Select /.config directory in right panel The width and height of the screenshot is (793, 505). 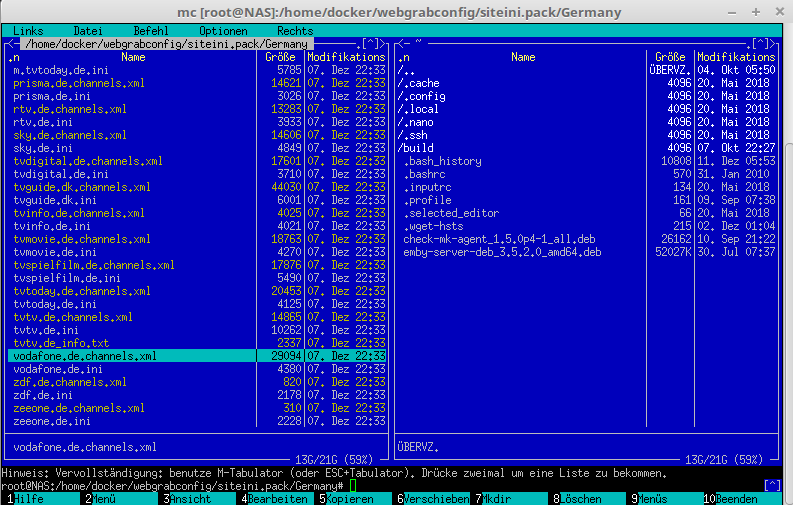point(421,96)
